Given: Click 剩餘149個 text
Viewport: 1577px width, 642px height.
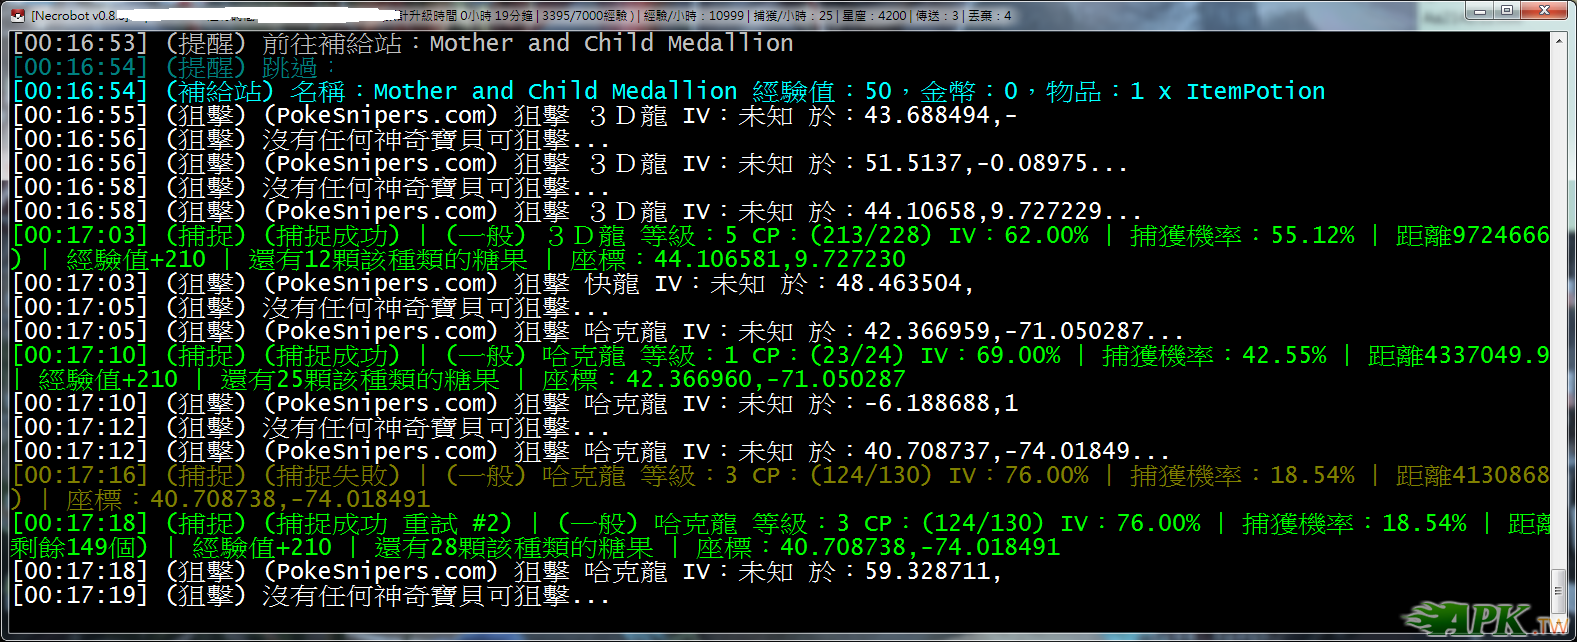Looking at the screenshot, I should coord(70,547).
